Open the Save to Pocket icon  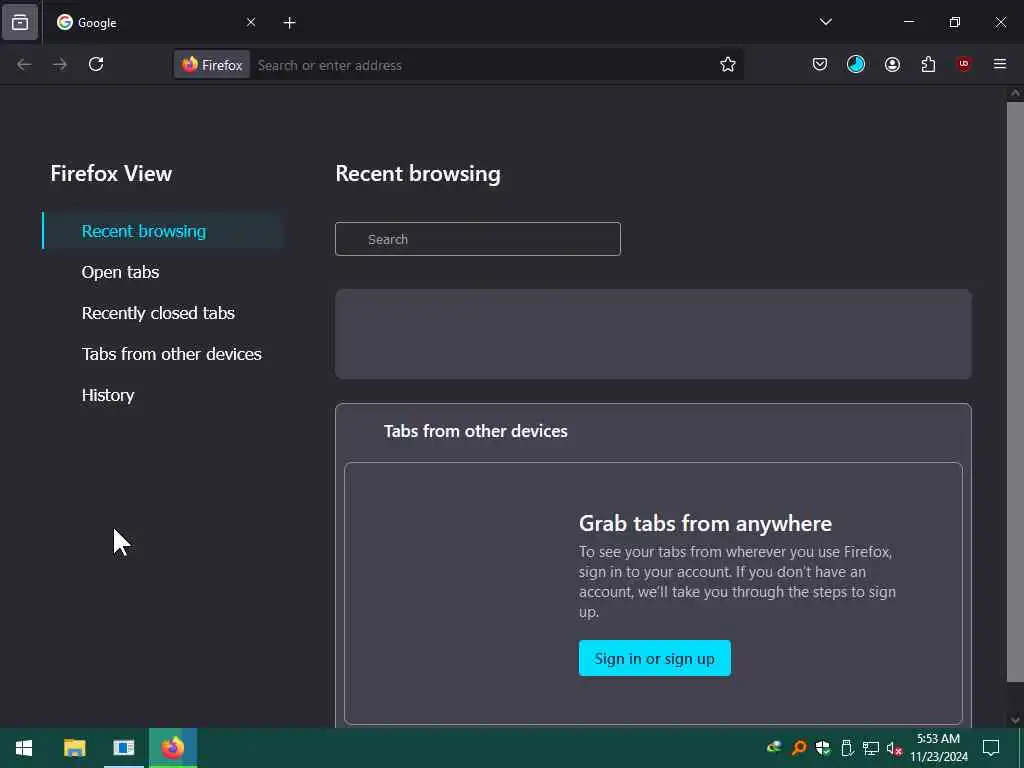820,64
